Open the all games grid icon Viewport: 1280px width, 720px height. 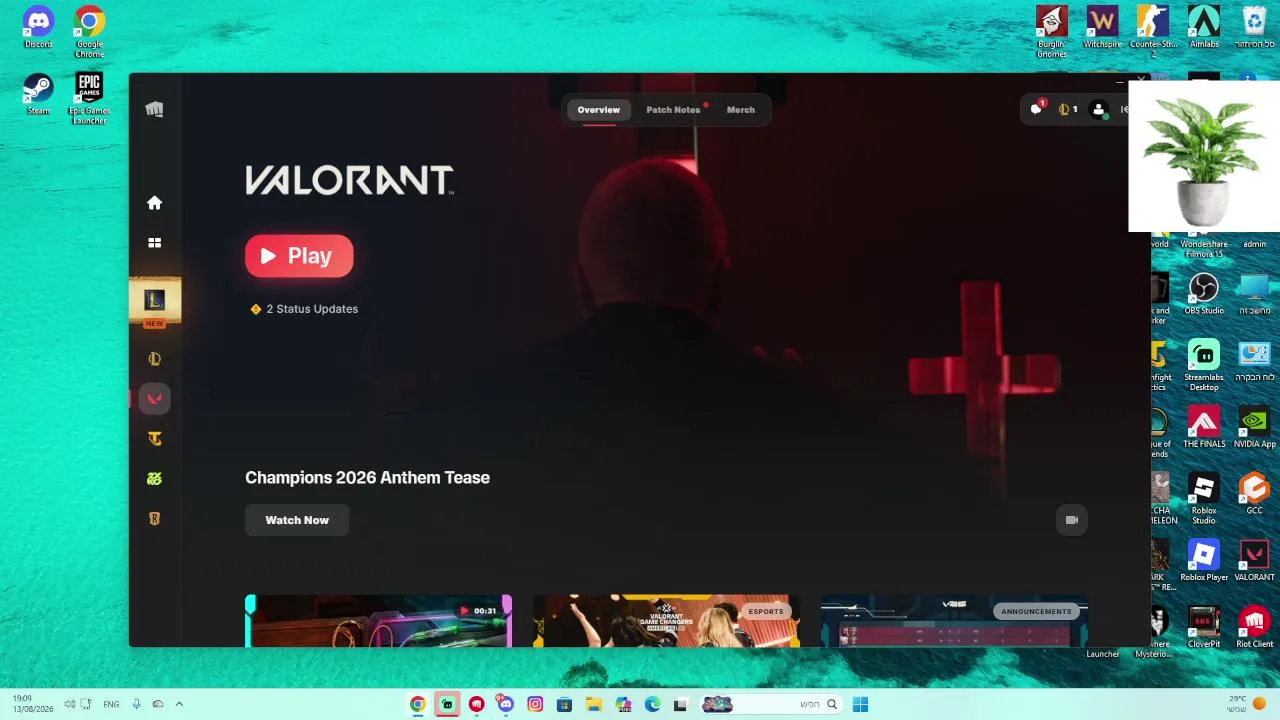tap(154, 243)
